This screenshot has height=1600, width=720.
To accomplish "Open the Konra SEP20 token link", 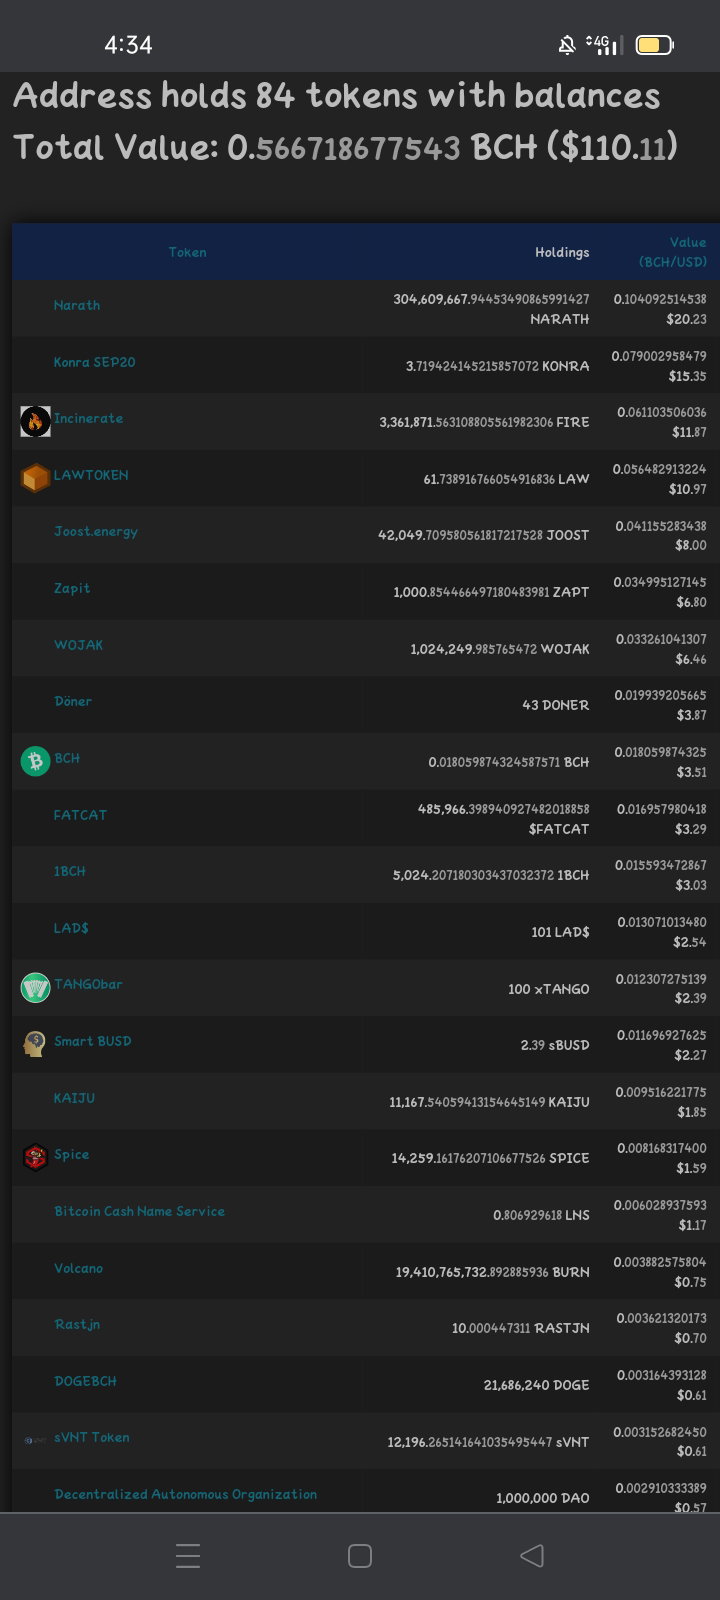I will [x=94, y=362].
